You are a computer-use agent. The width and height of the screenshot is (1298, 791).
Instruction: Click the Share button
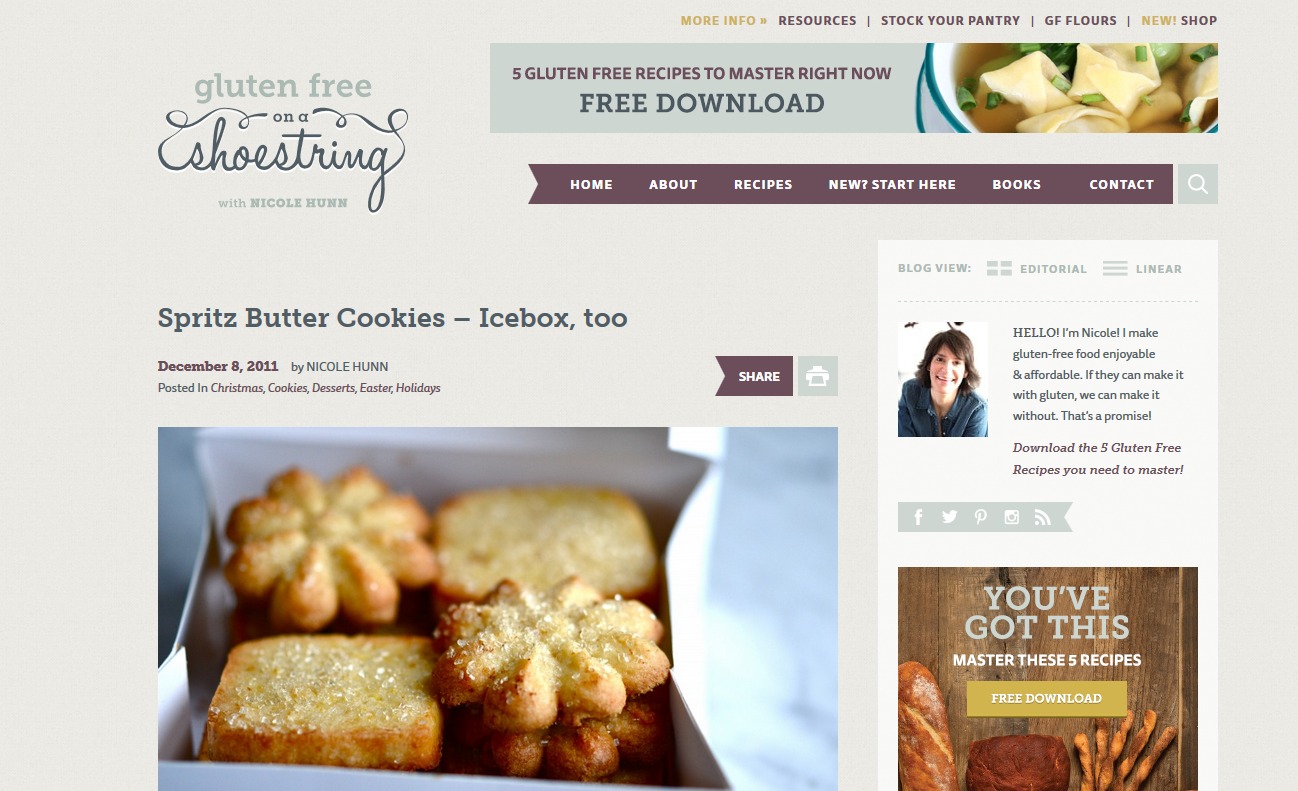[755, 376]
